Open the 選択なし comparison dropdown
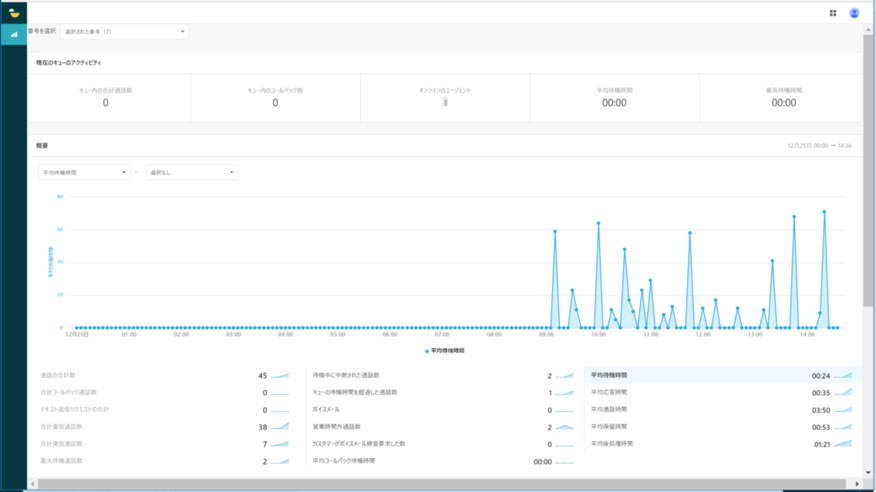Viewport: 876px width, 492px height. click(x=191, y=172)
